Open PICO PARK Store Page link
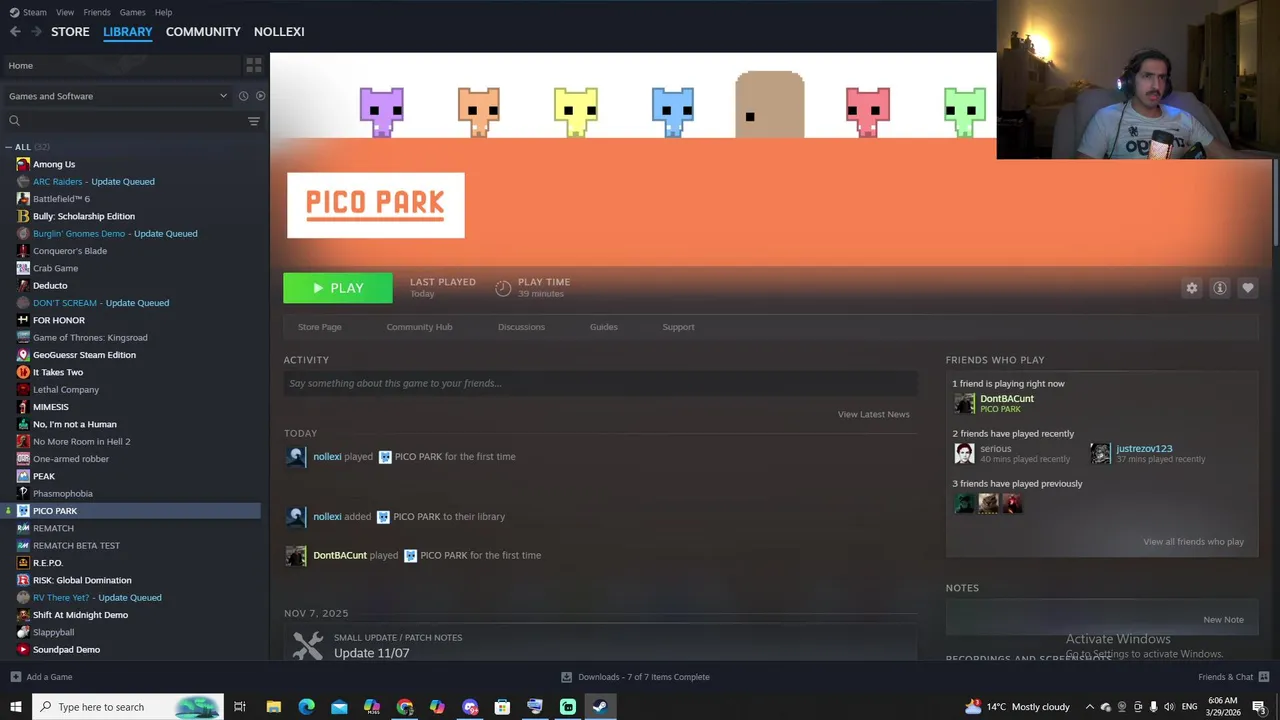Screen dimensions: 1280x720 point(319,327)
